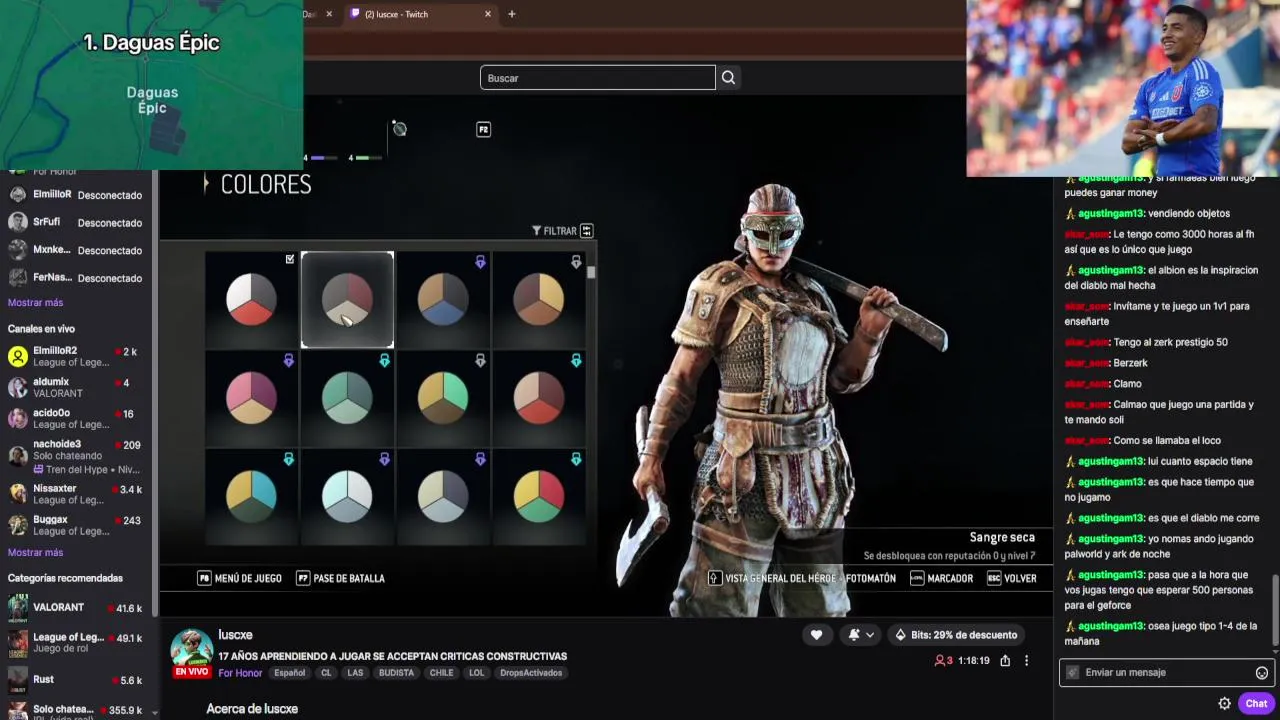Click the FILTRAR filter control
Screen dimensions: 1280x720
pyautogui.click(x=562, y=231)
